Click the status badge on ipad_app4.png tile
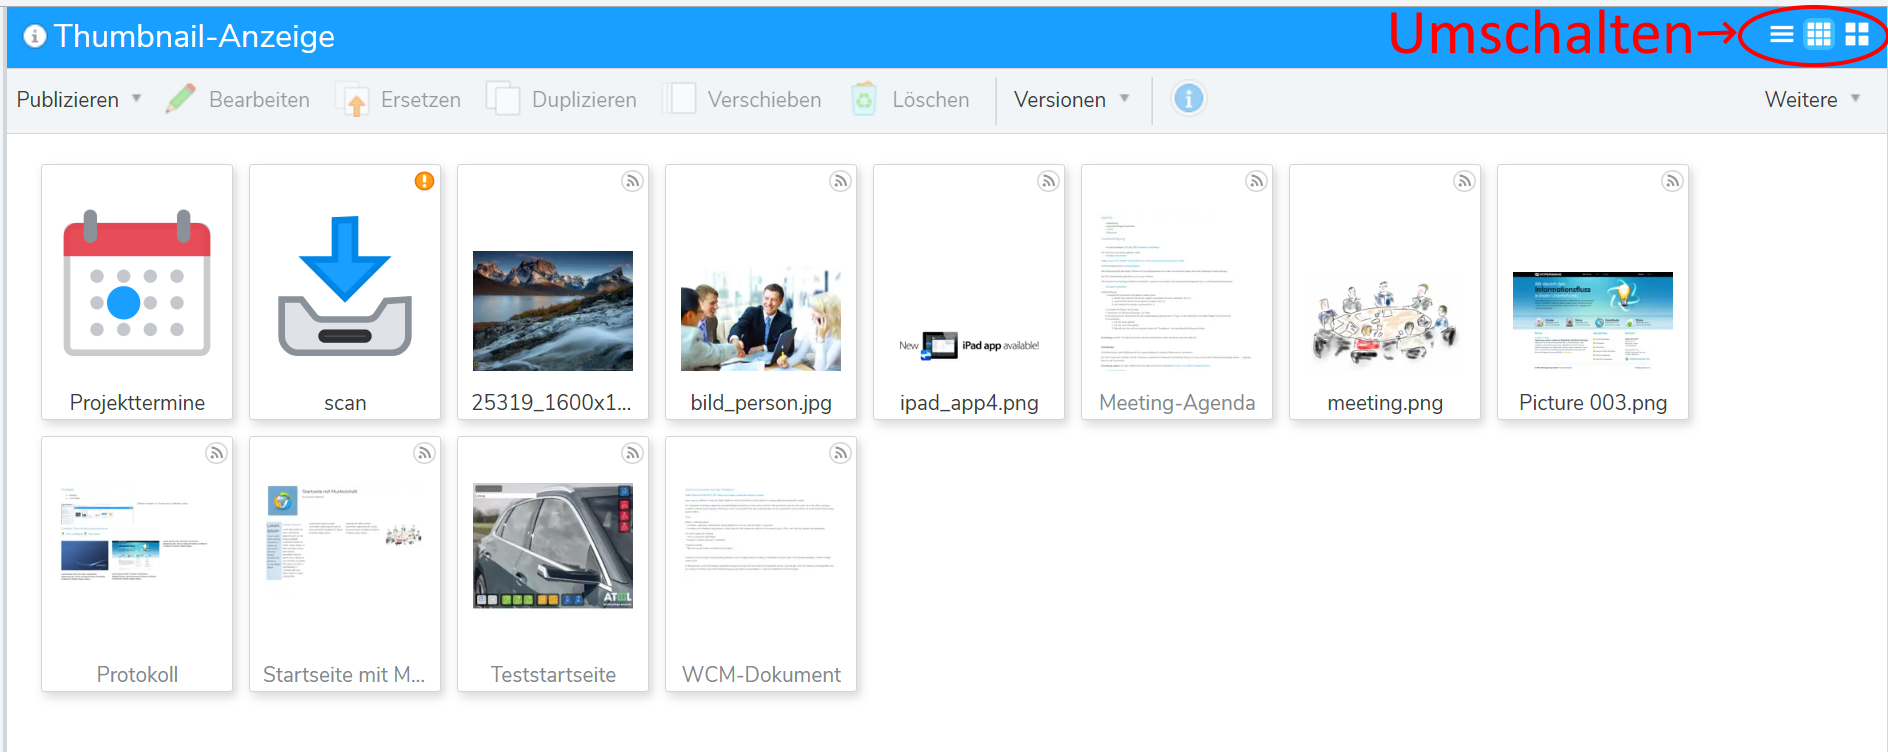 tap(1048, 181)
